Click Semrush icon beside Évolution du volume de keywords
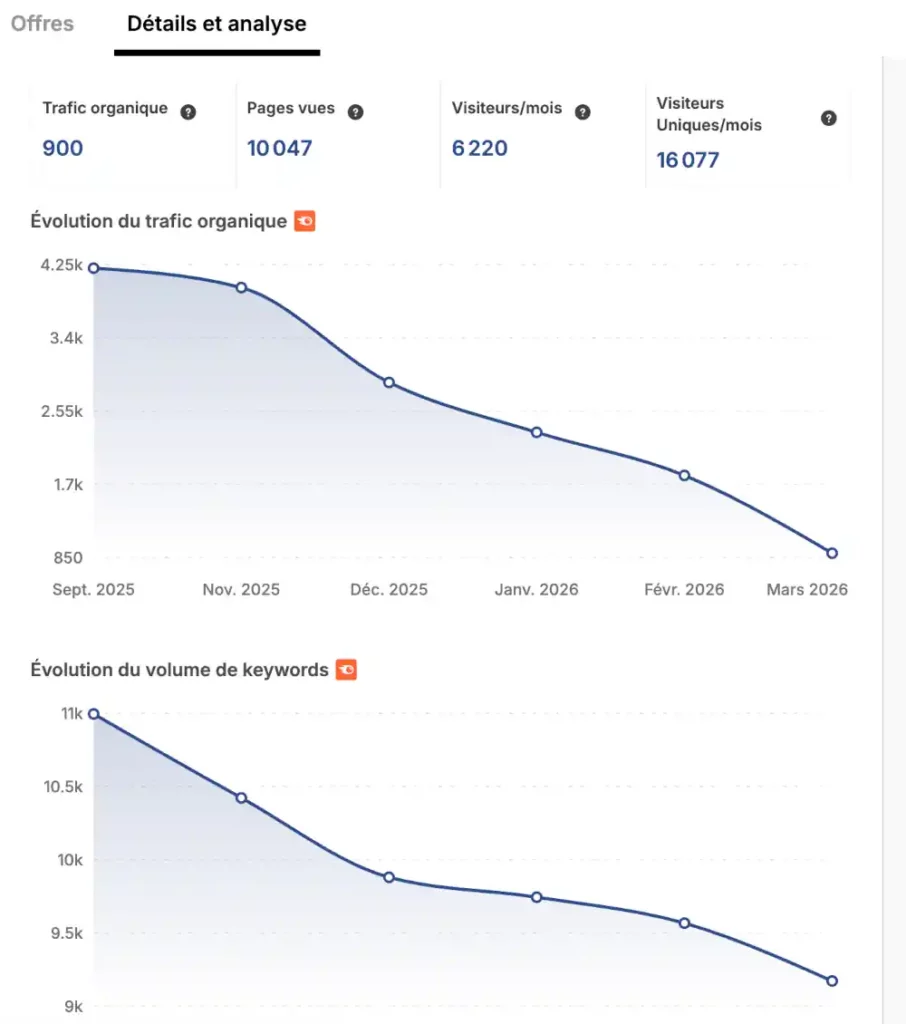This screenshot has height=1024, width=906. (x=346, y=669)
